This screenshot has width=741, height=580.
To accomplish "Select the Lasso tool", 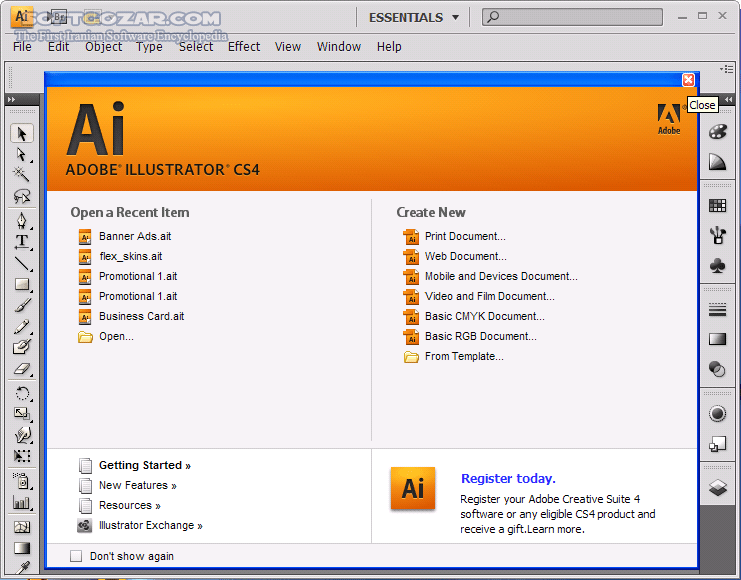I will 22,195.
